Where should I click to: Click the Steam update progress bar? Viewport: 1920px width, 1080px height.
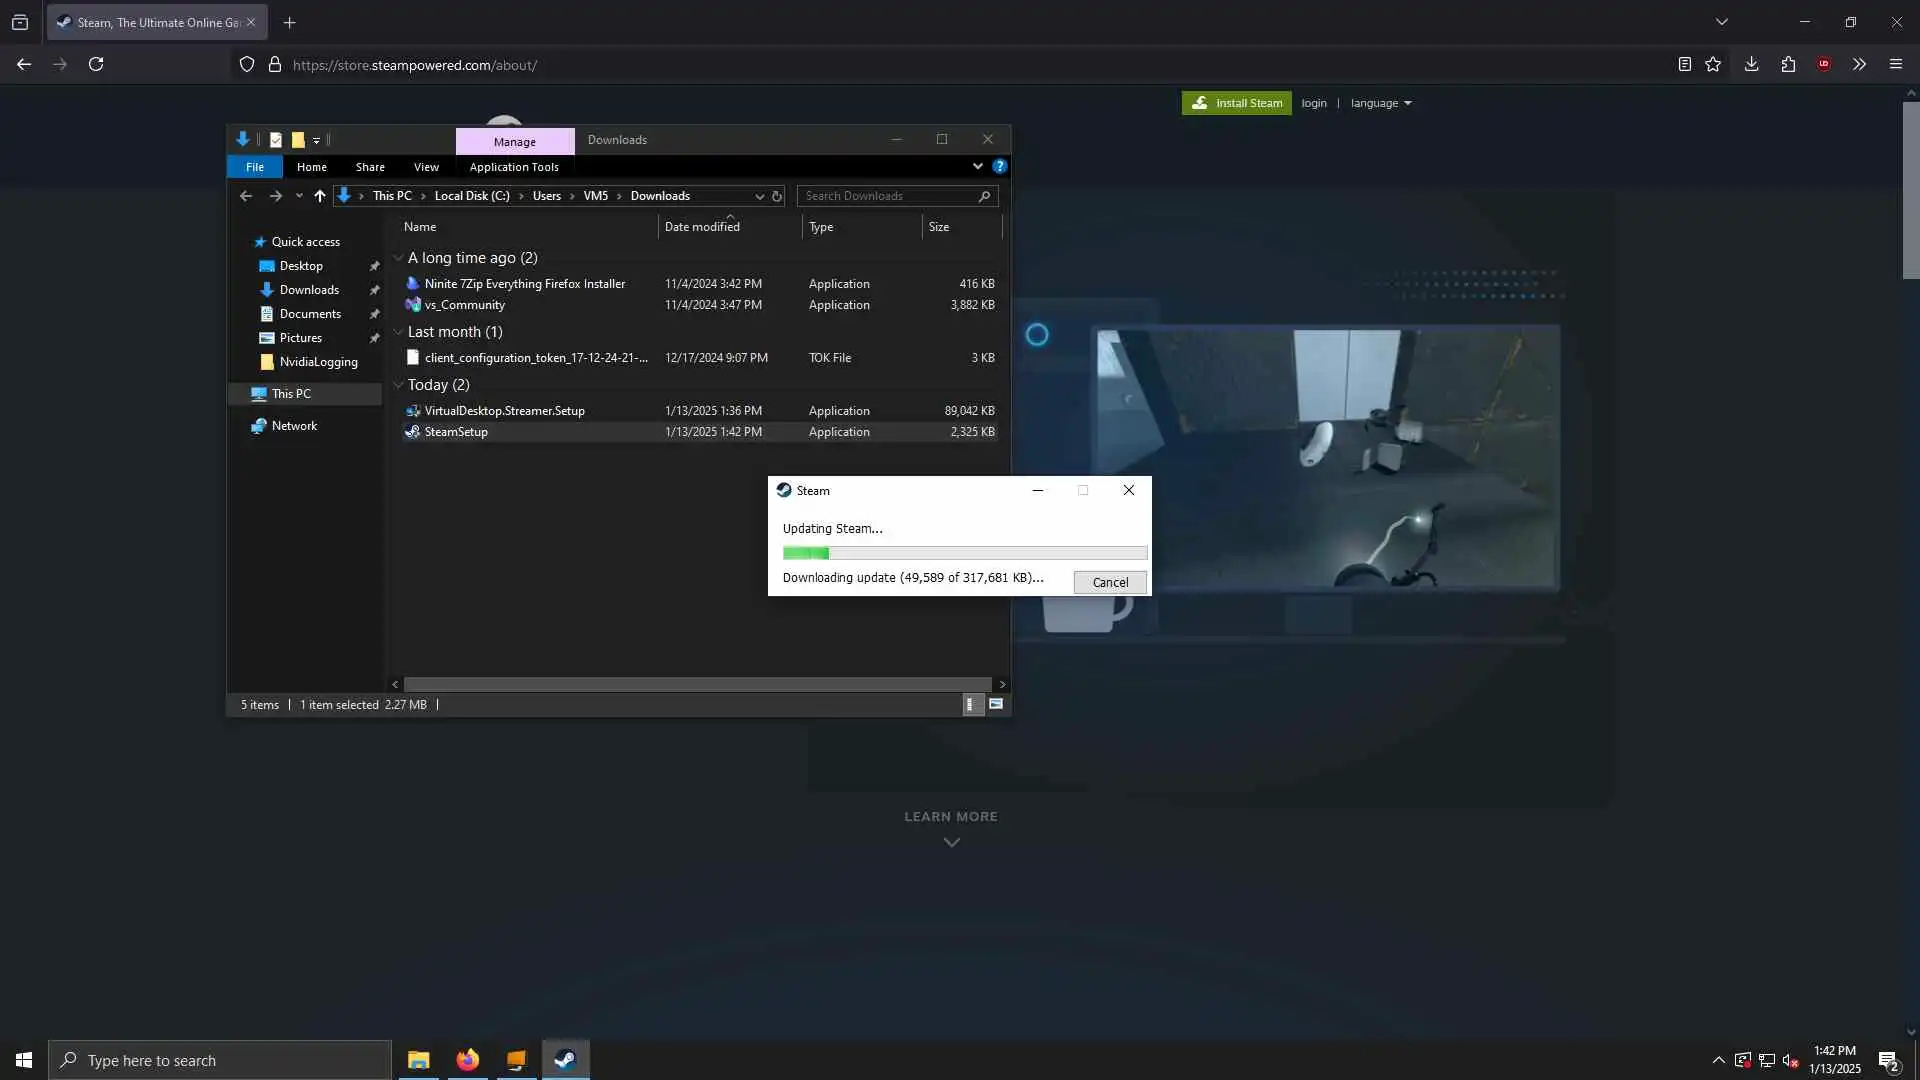click(x=964, y=553)
